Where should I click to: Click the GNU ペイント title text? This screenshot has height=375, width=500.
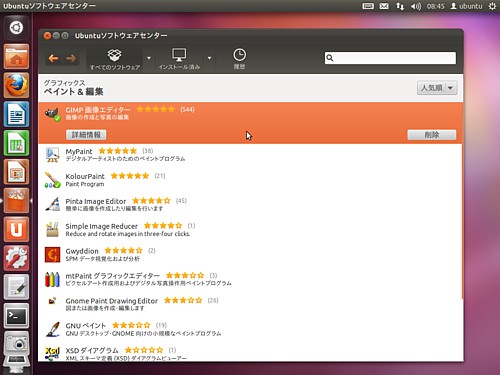coord(86,326)
